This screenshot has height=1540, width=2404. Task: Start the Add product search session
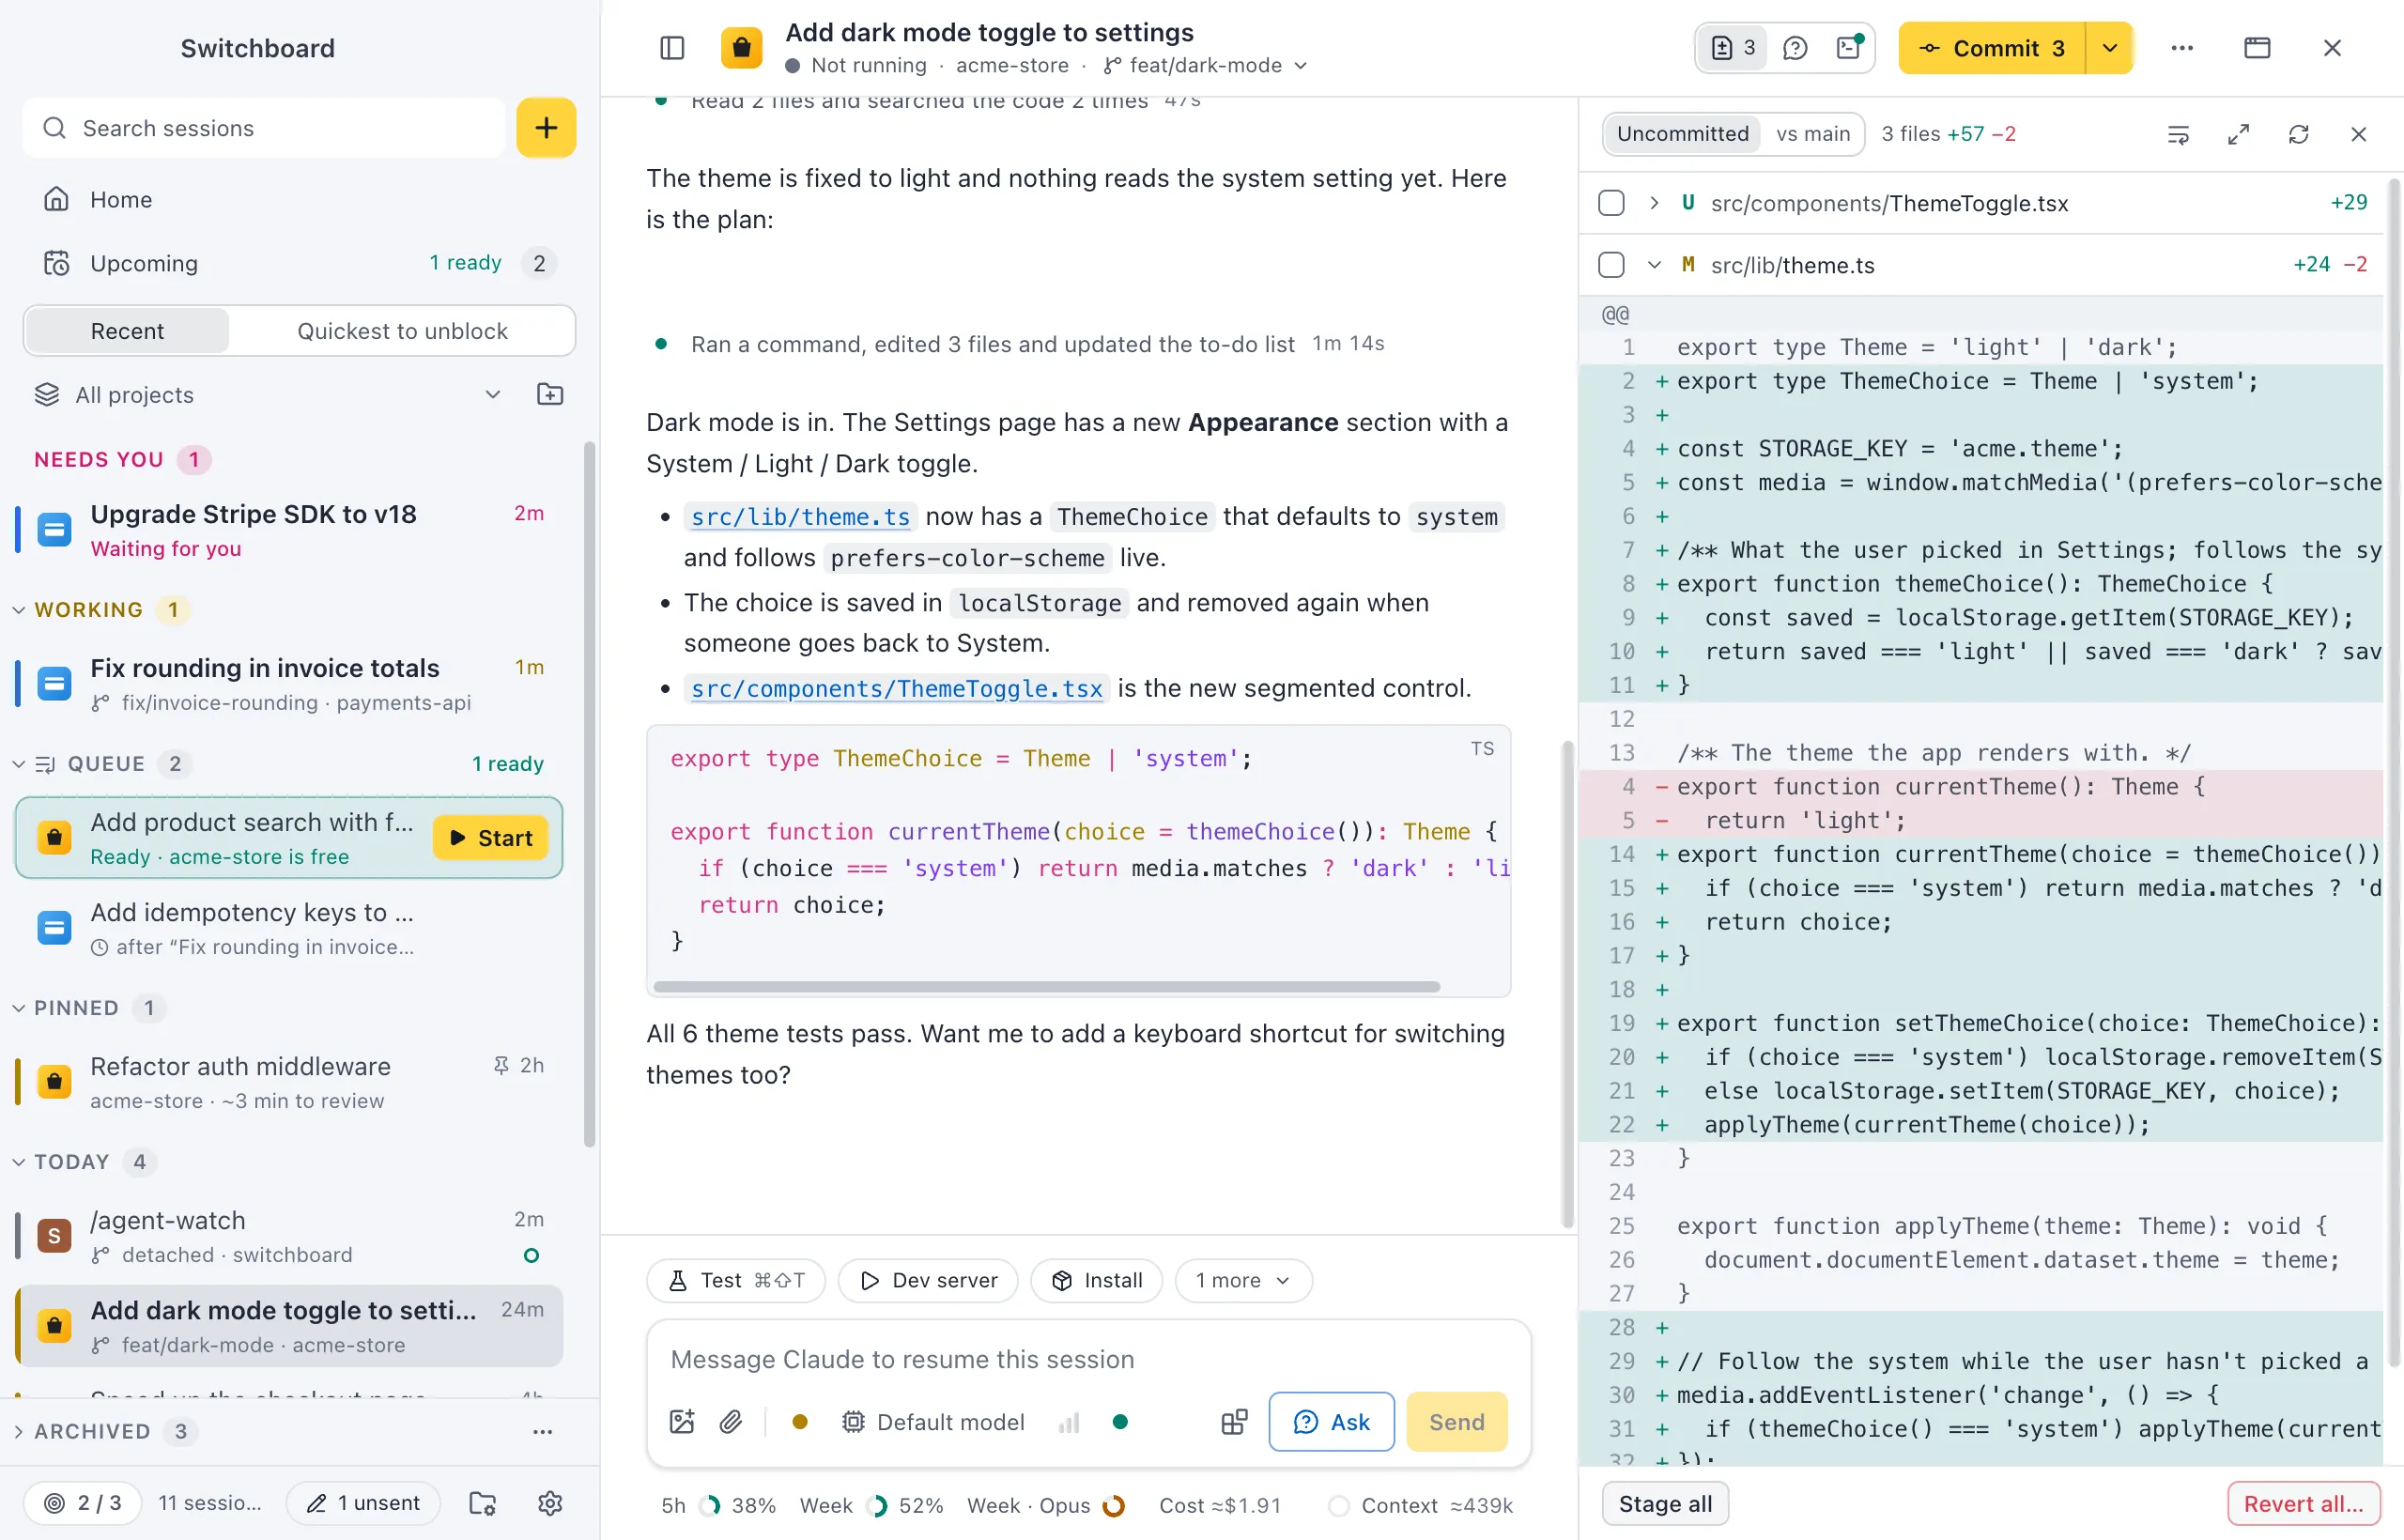(490, 838)
